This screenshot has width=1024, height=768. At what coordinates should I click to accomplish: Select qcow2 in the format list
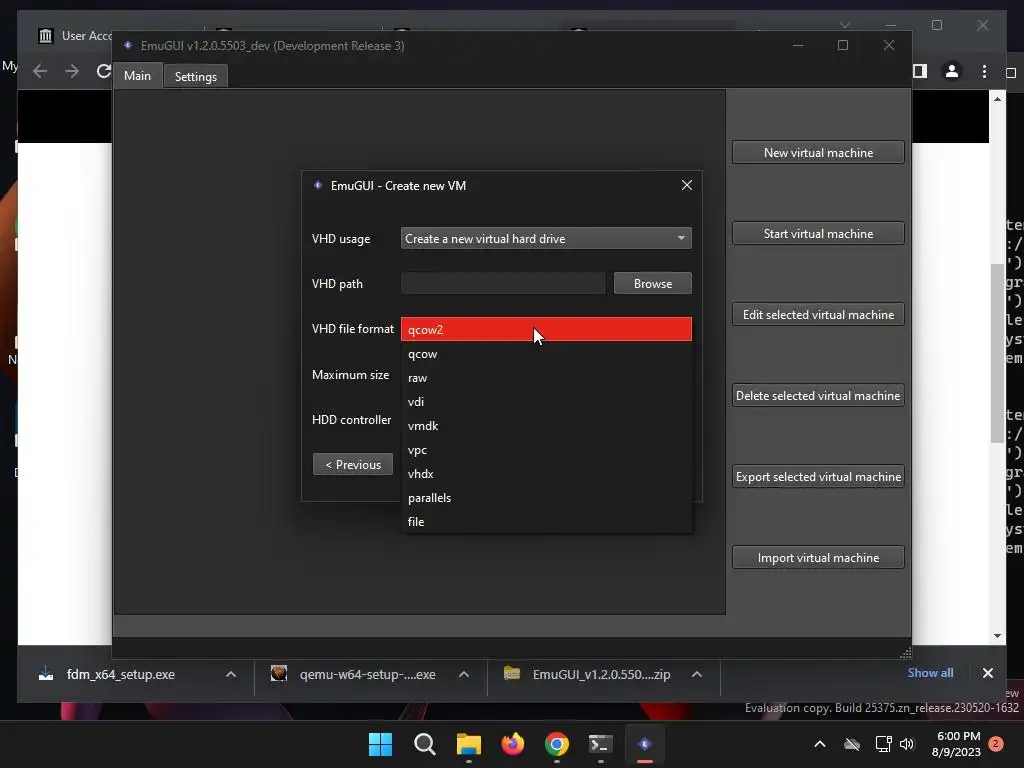[546, 329]
